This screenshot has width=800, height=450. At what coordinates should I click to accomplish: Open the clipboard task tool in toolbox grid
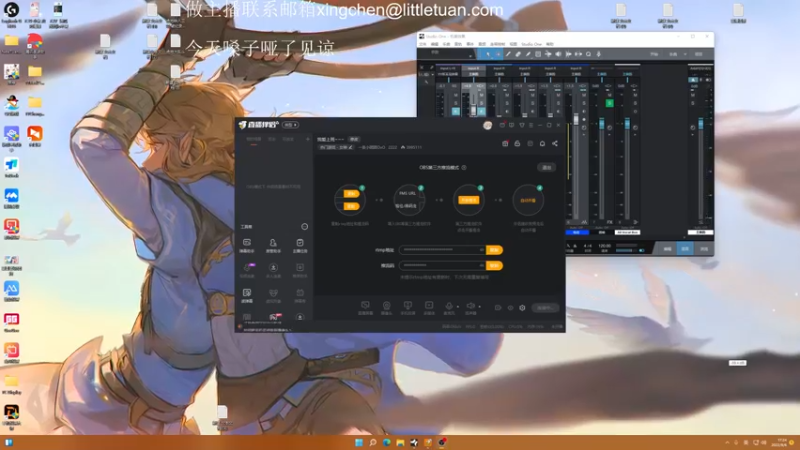[300, 242]
